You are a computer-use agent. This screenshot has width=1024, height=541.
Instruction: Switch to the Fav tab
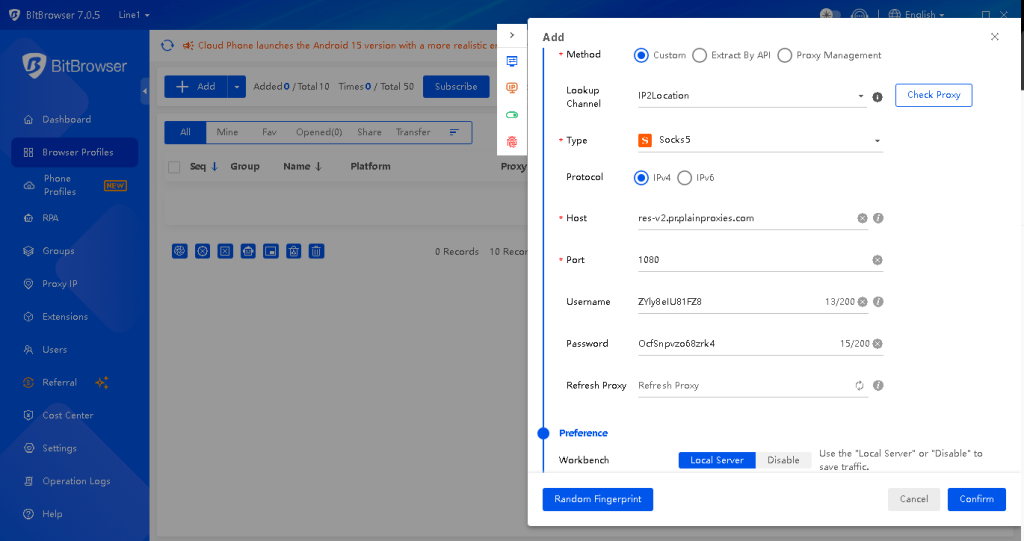[x=269, y=132]
